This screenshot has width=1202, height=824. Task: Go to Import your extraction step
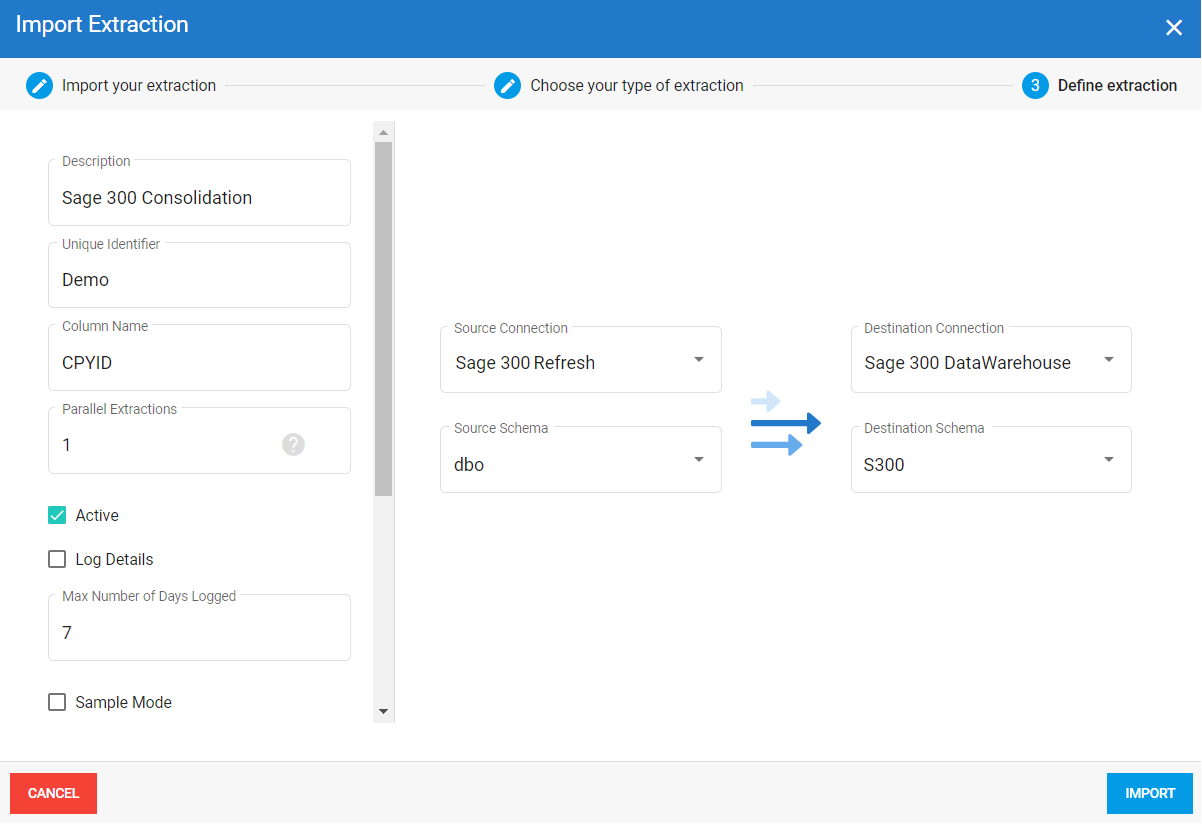tap(138, 86)
